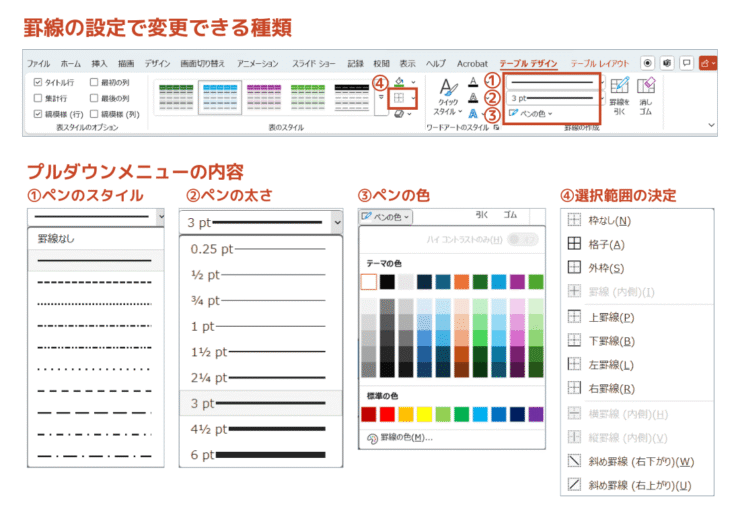Toggle the ハイ コントラストのみ switch
740x505 pixels.
tap(523, 239)
